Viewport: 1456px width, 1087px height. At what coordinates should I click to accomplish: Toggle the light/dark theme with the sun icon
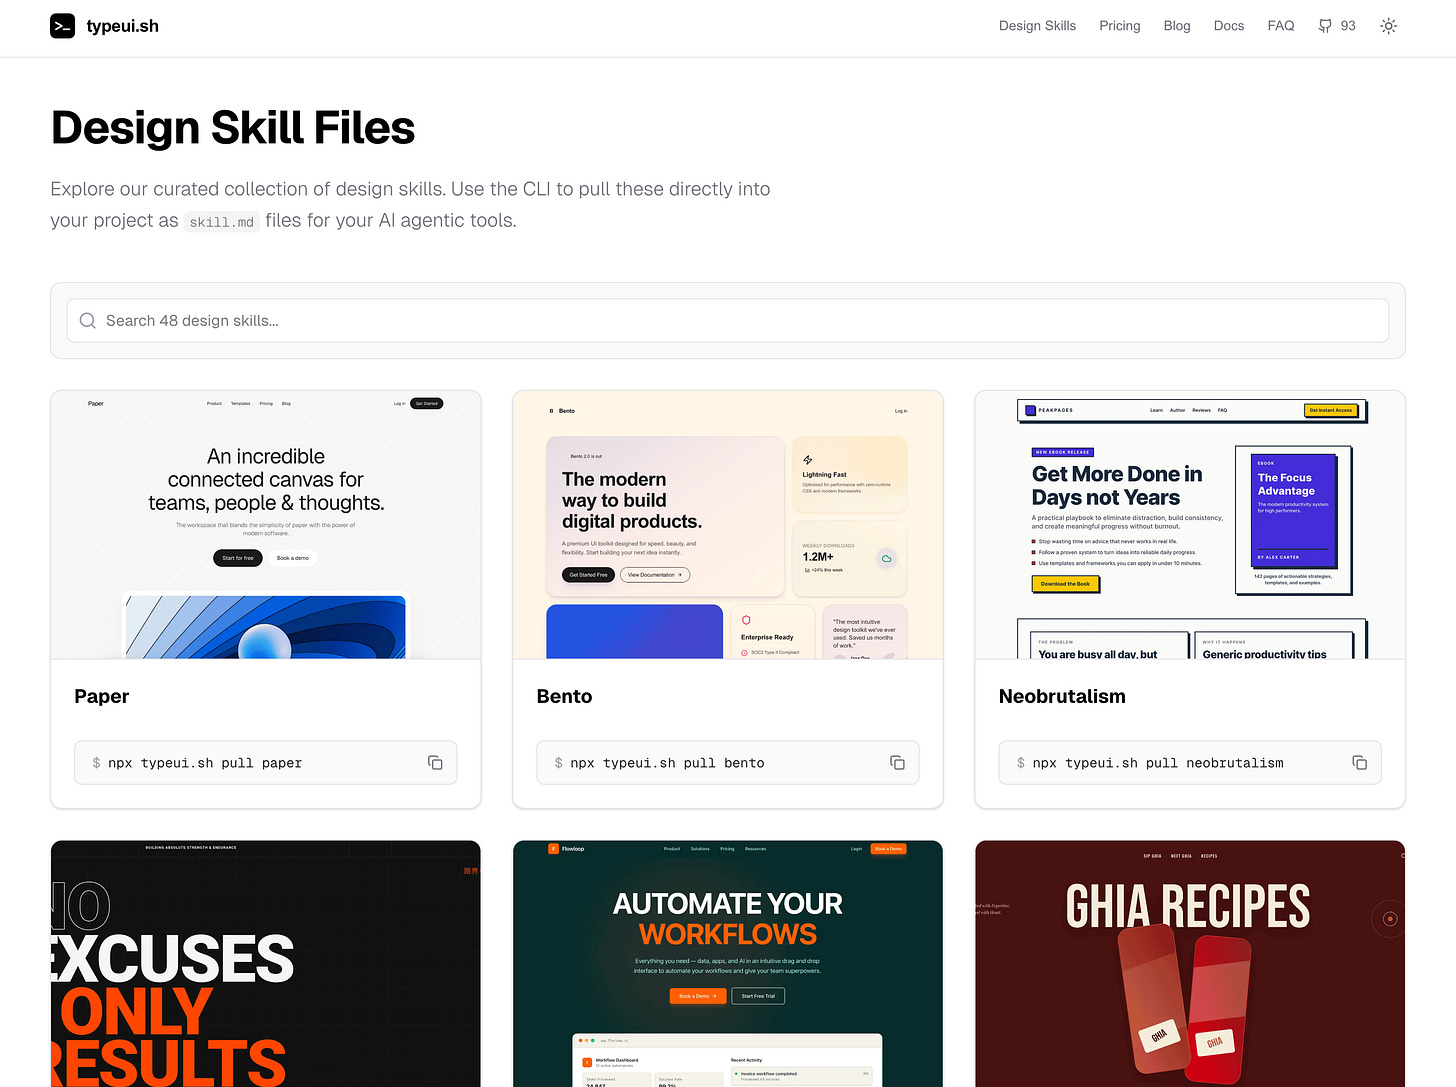point(1389,26)
